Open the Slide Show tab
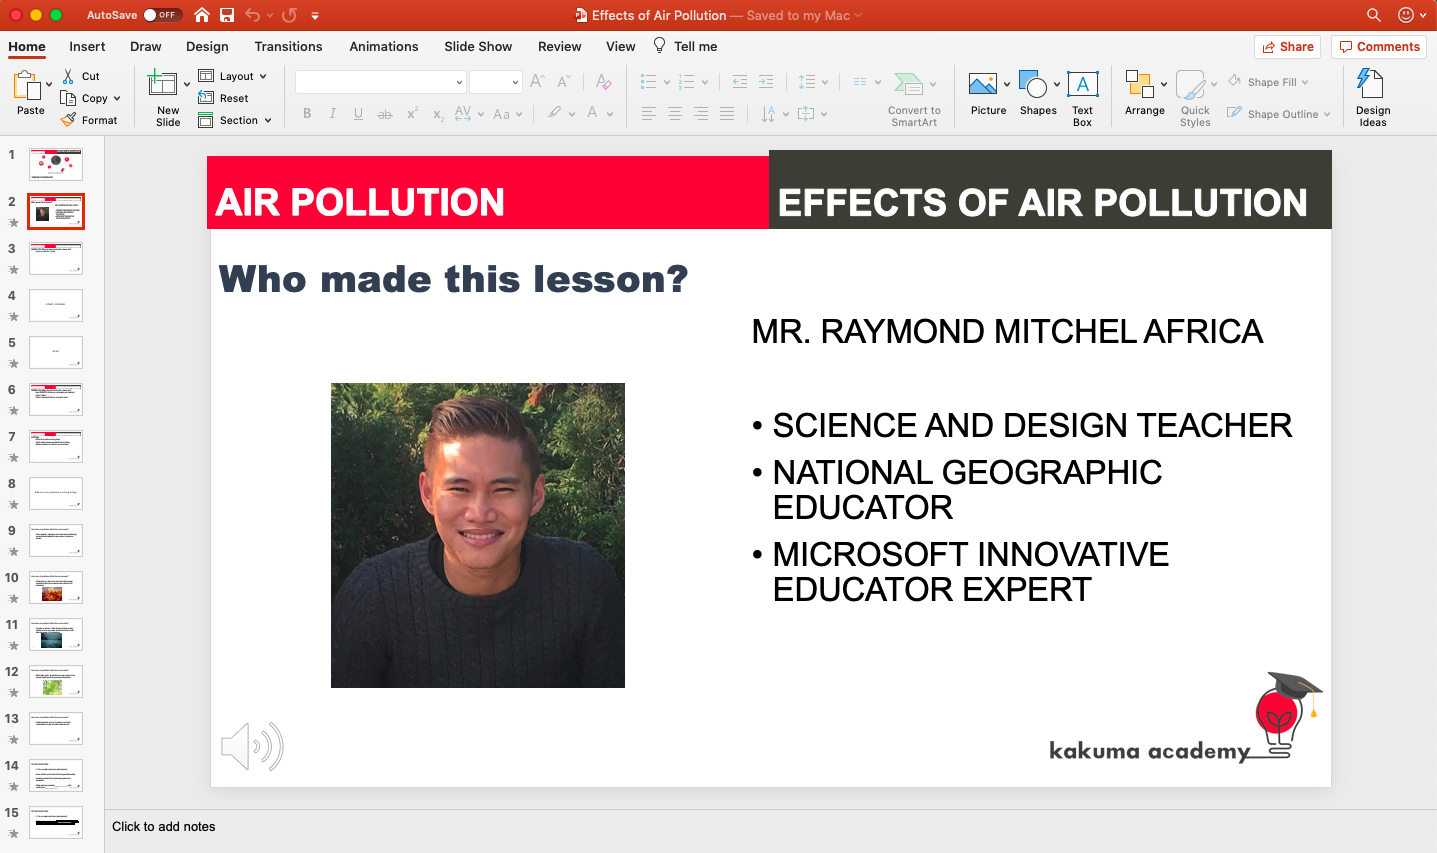 (478, 46)
